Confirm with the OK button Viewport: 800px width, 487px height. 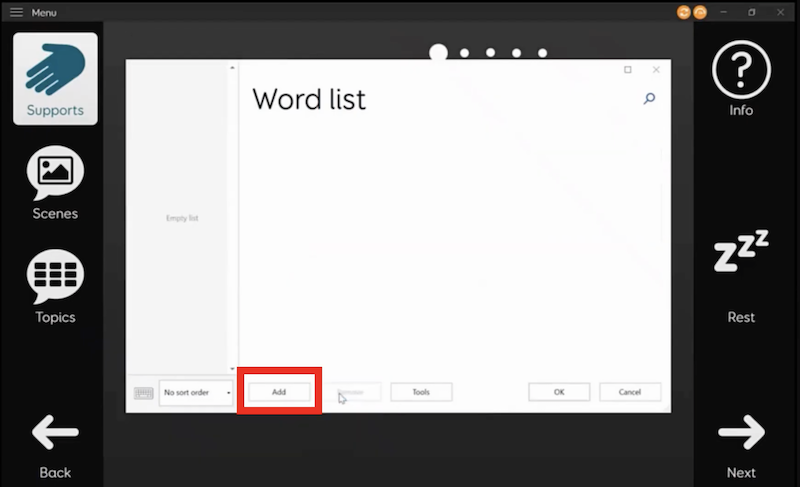(x=559, y=392)
